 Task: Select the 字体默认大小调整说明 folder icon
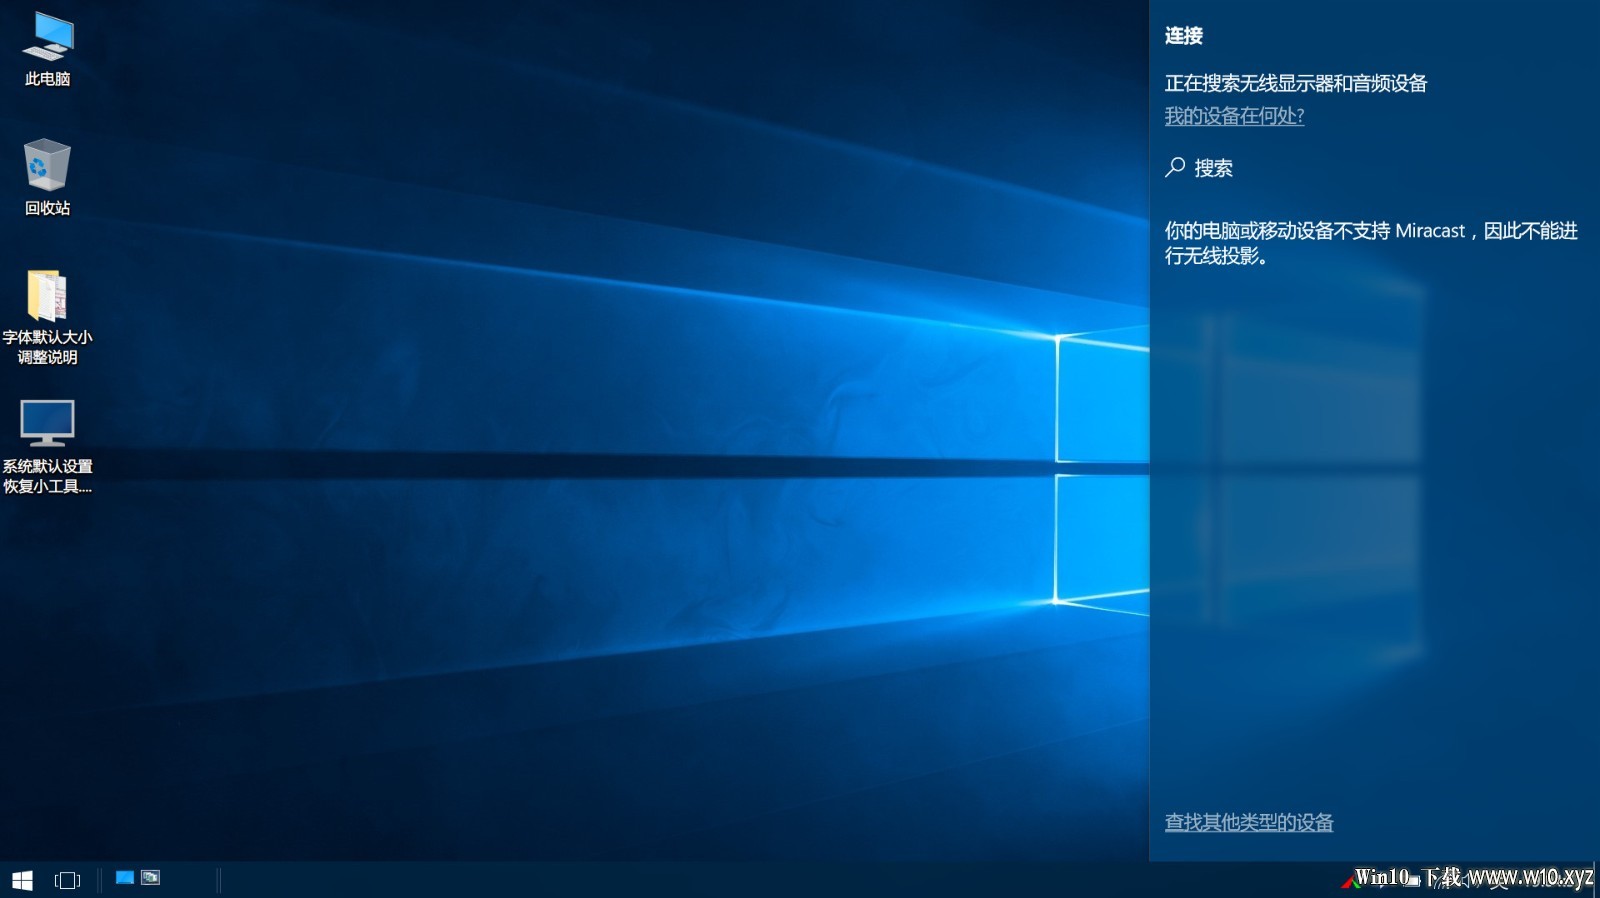coord(47,296)
